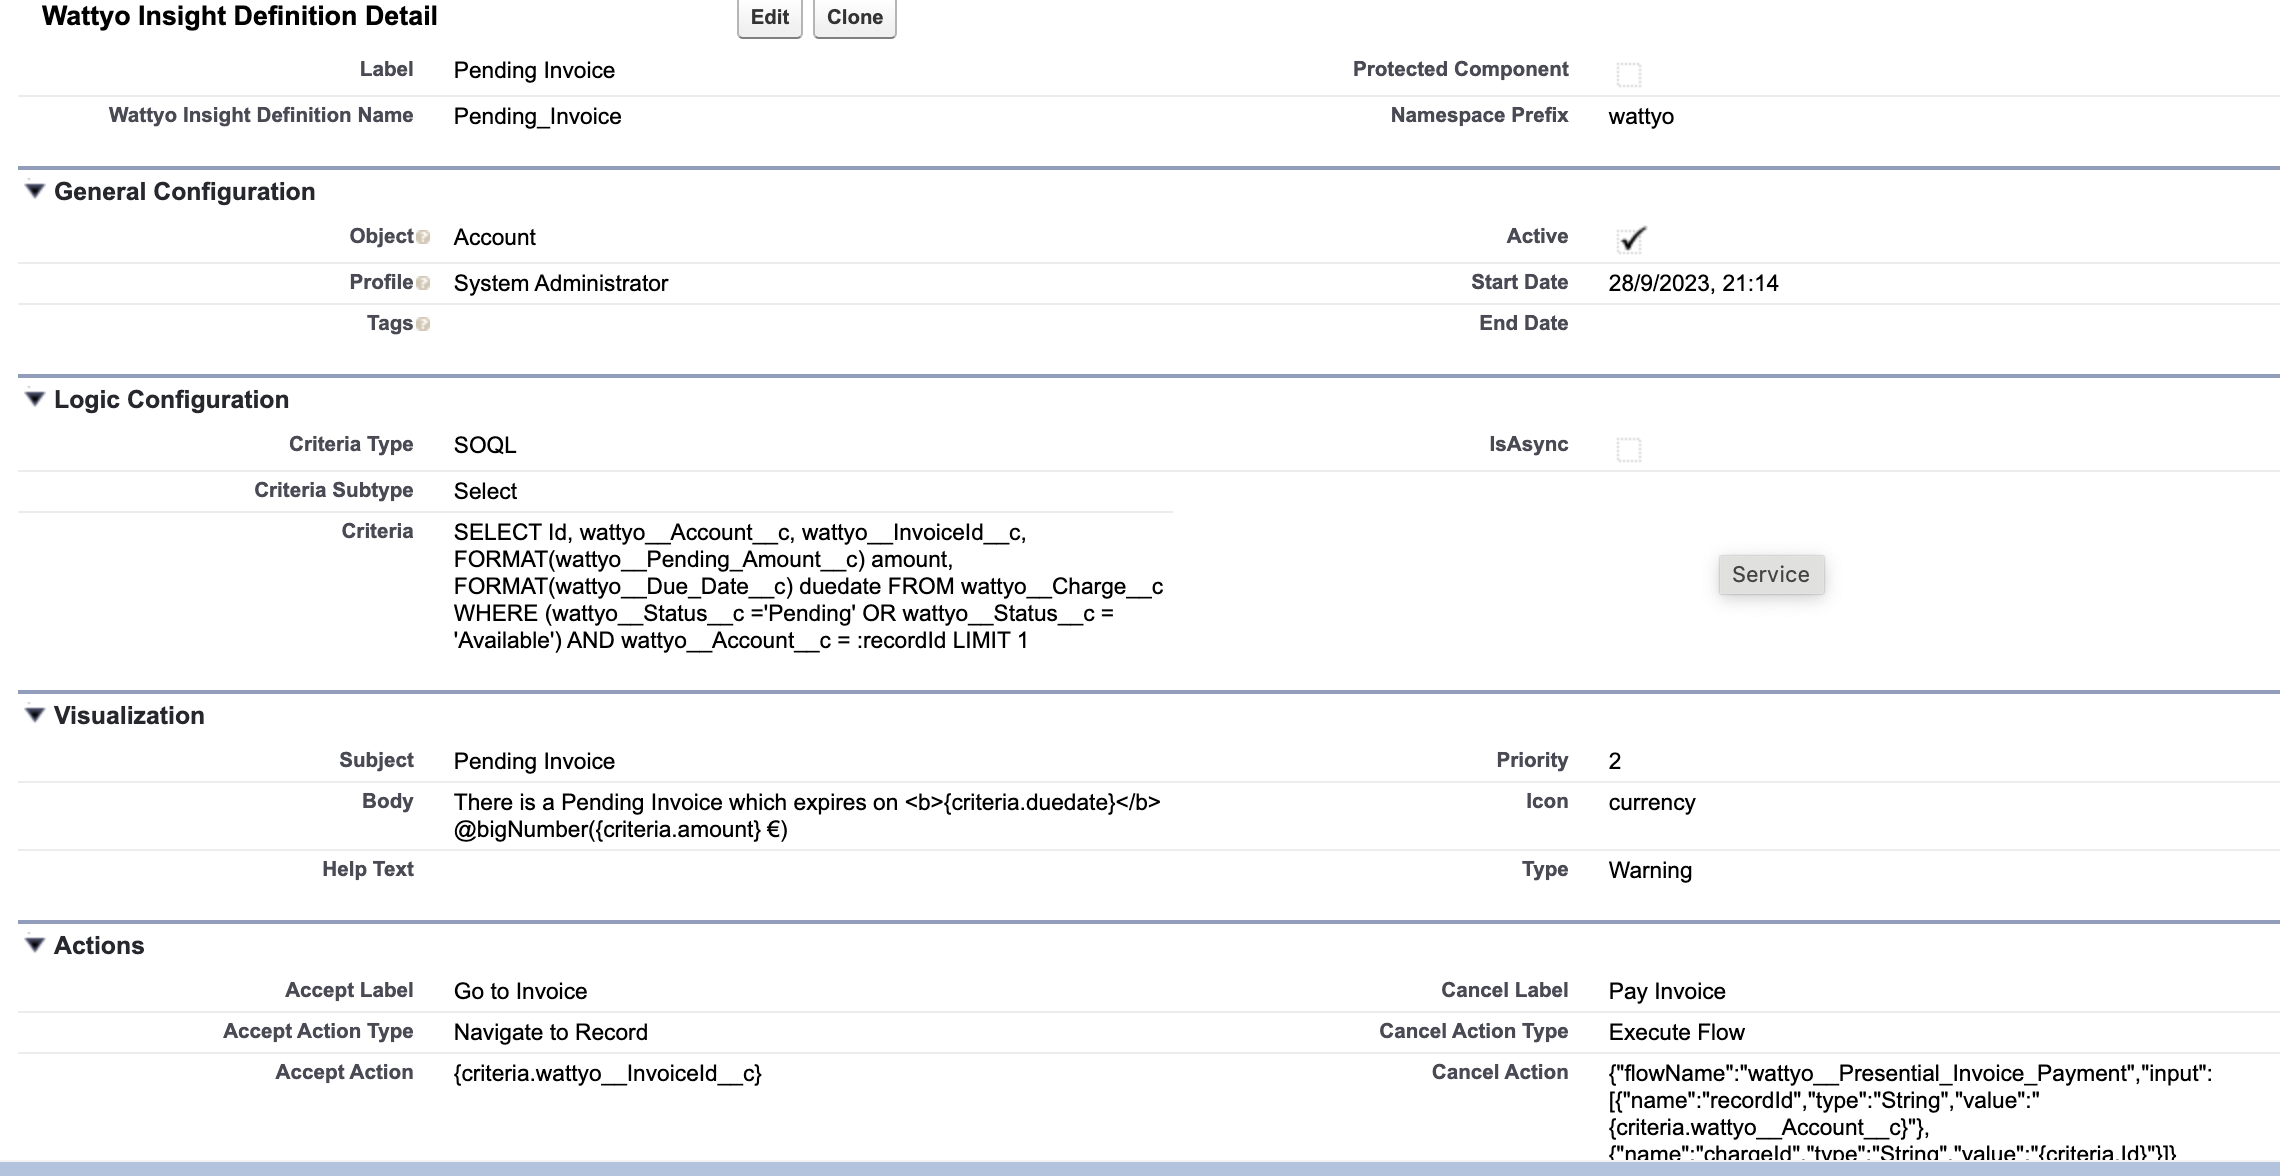Select the Accept Label 'Go to Invoice'
The image size is (2280, 1176).
point(520,991)
